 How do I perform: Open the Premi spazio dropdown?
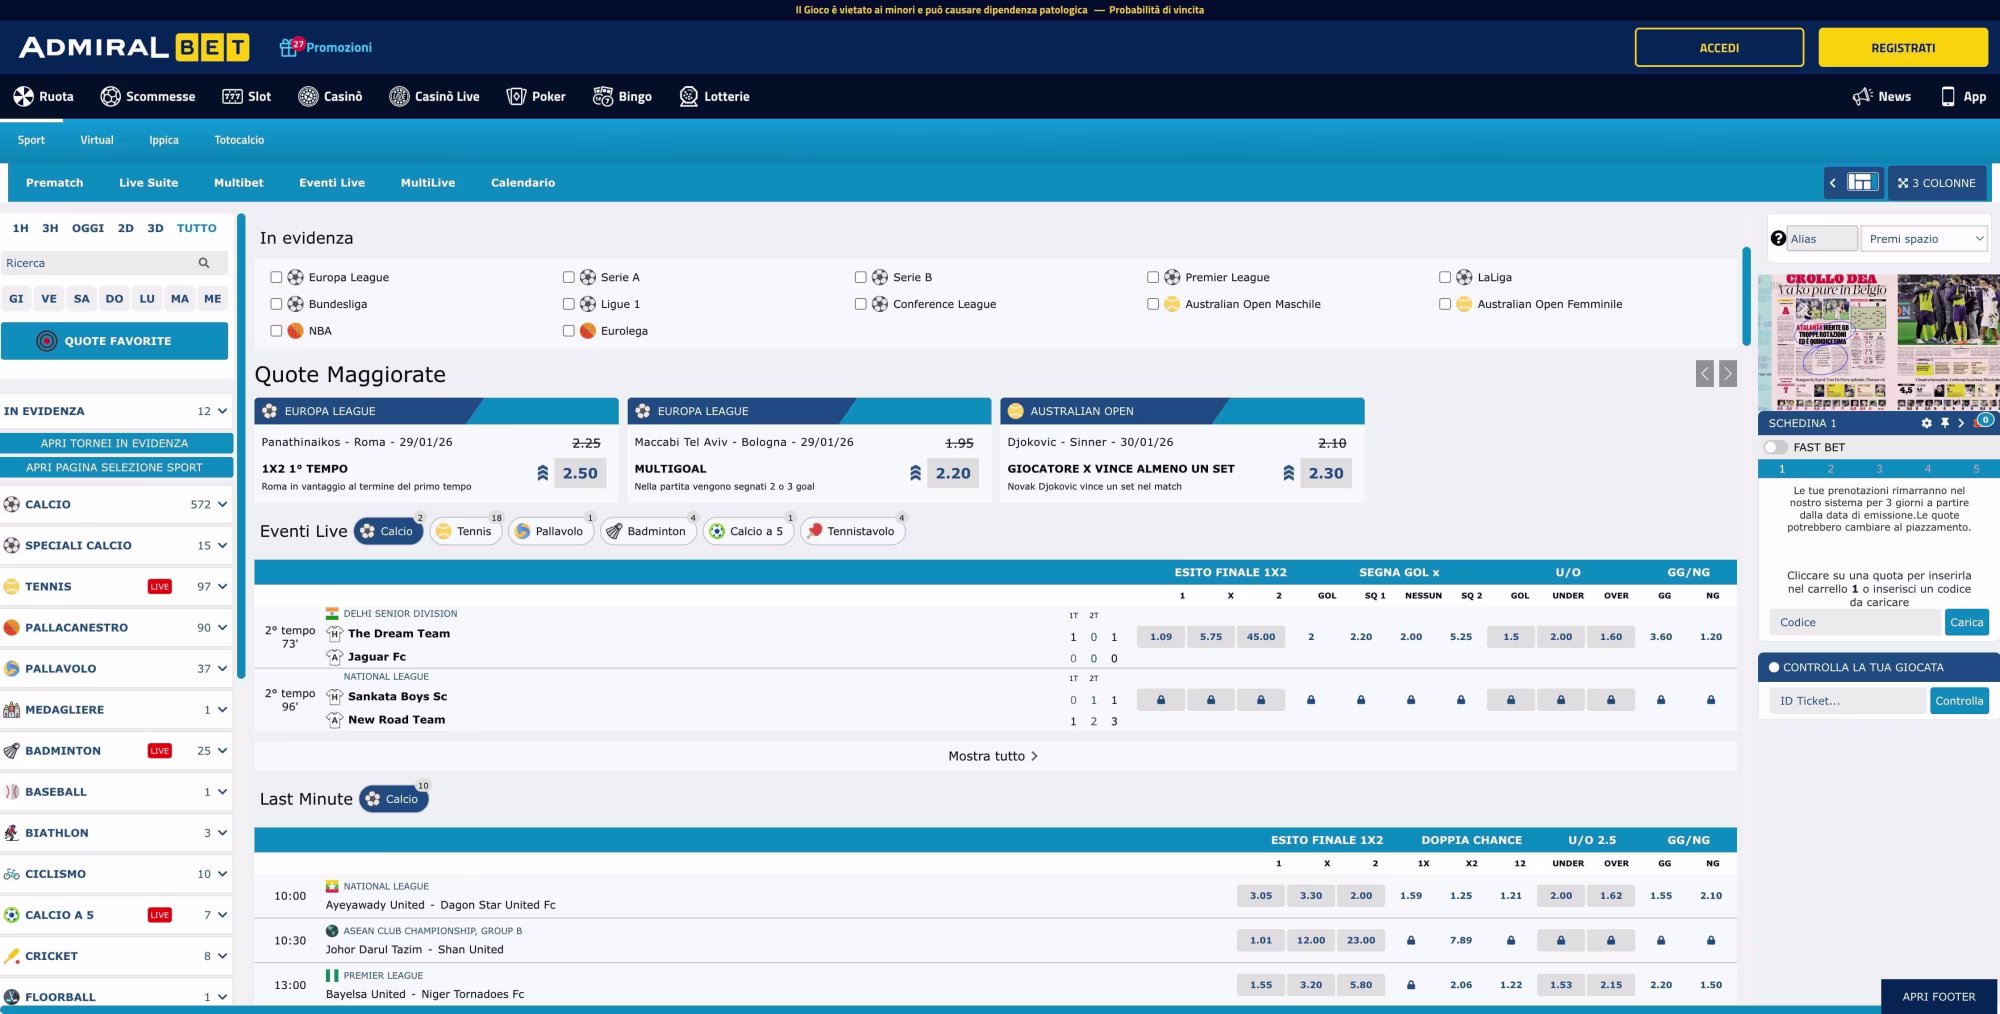click(1923, 238)
